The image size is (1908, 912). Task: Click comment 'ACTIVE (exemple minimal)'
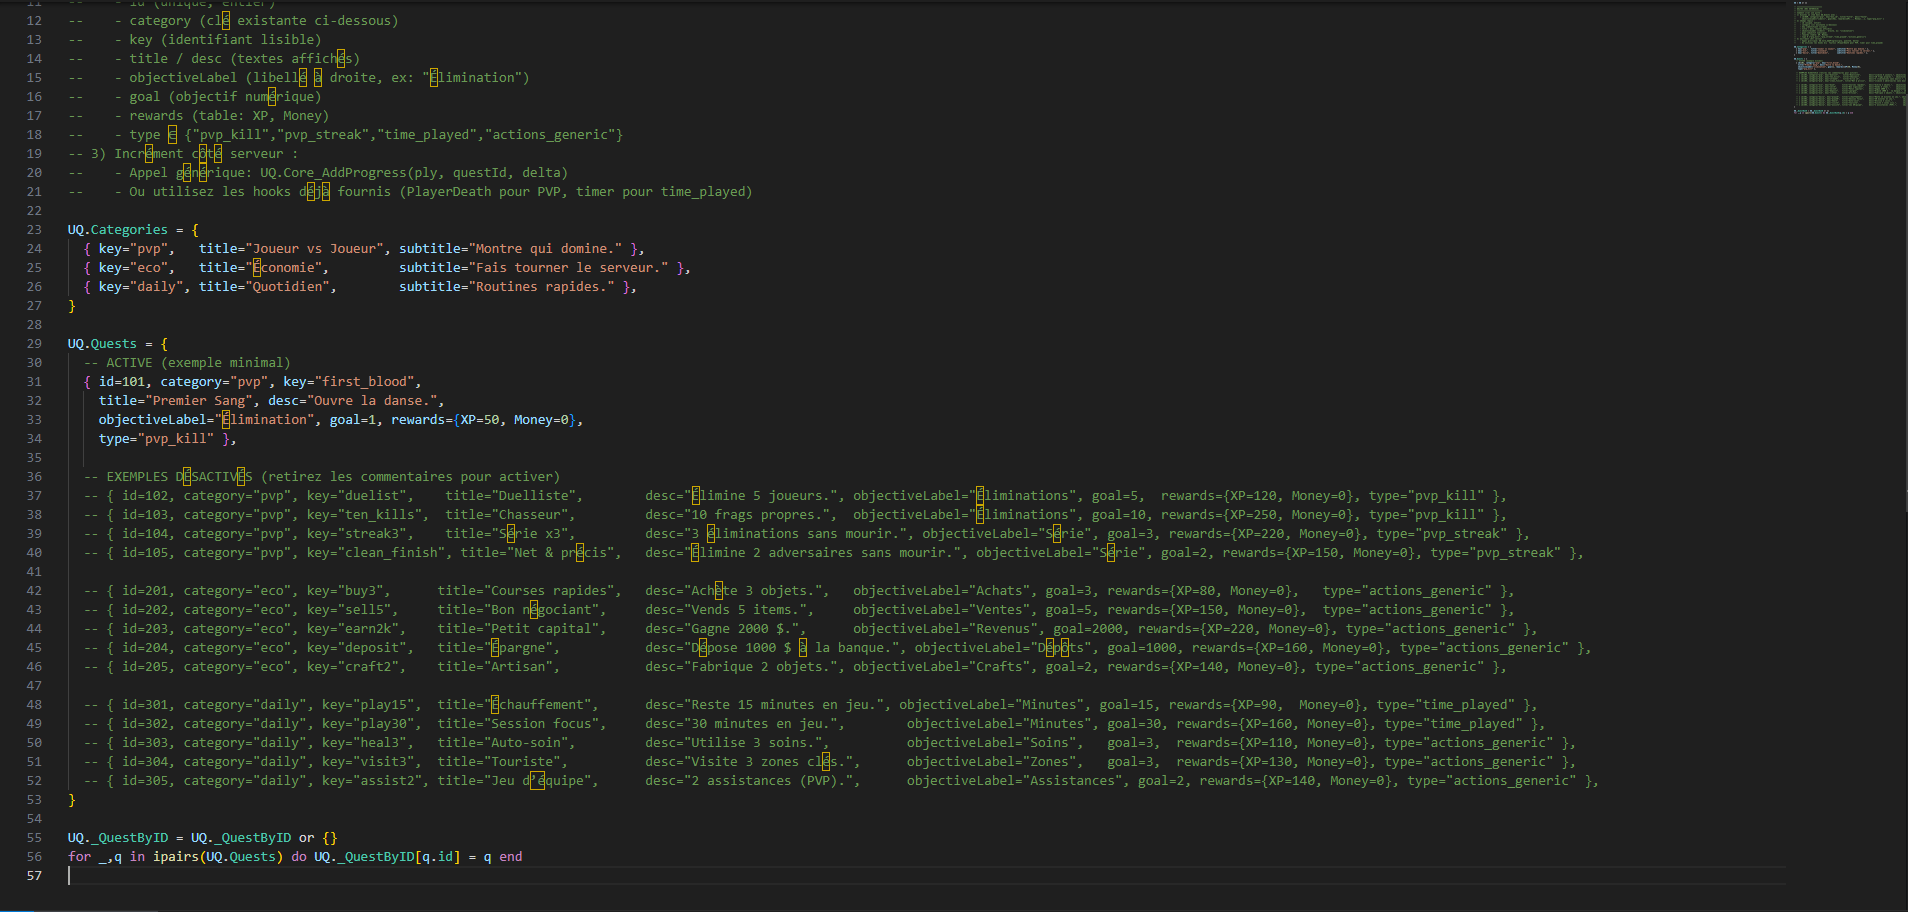pyautogui.click(x=198, y=363)
